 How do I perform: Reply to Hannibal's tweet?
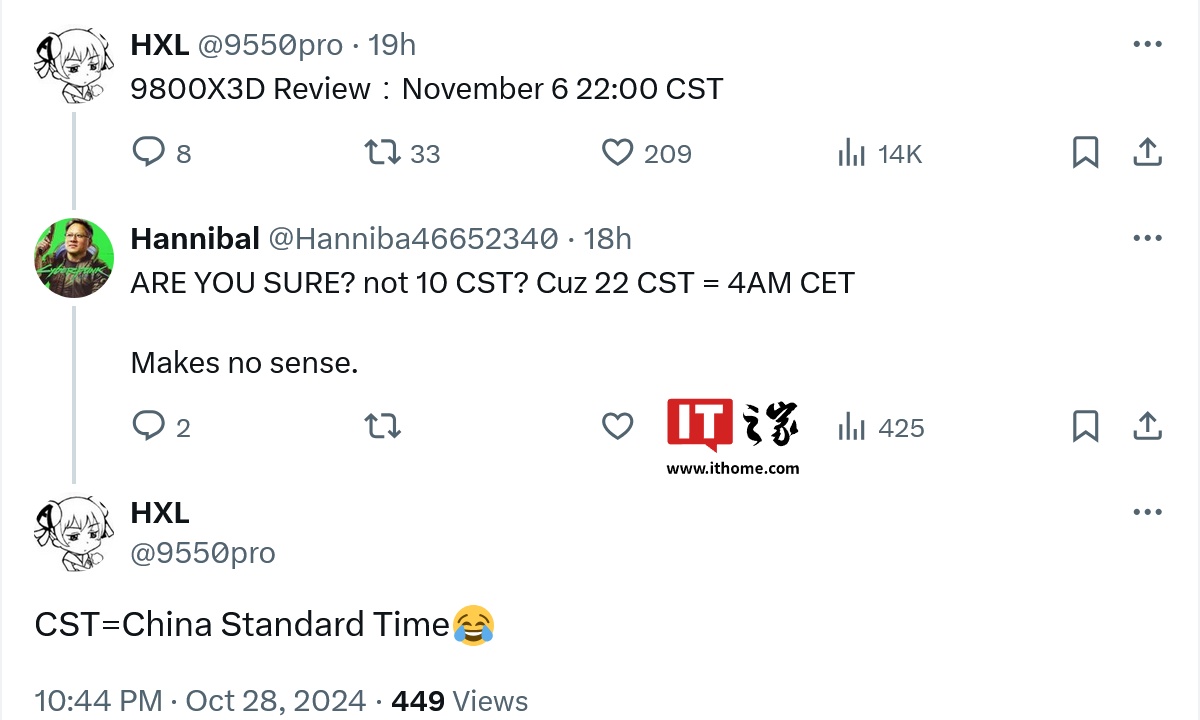161,427
